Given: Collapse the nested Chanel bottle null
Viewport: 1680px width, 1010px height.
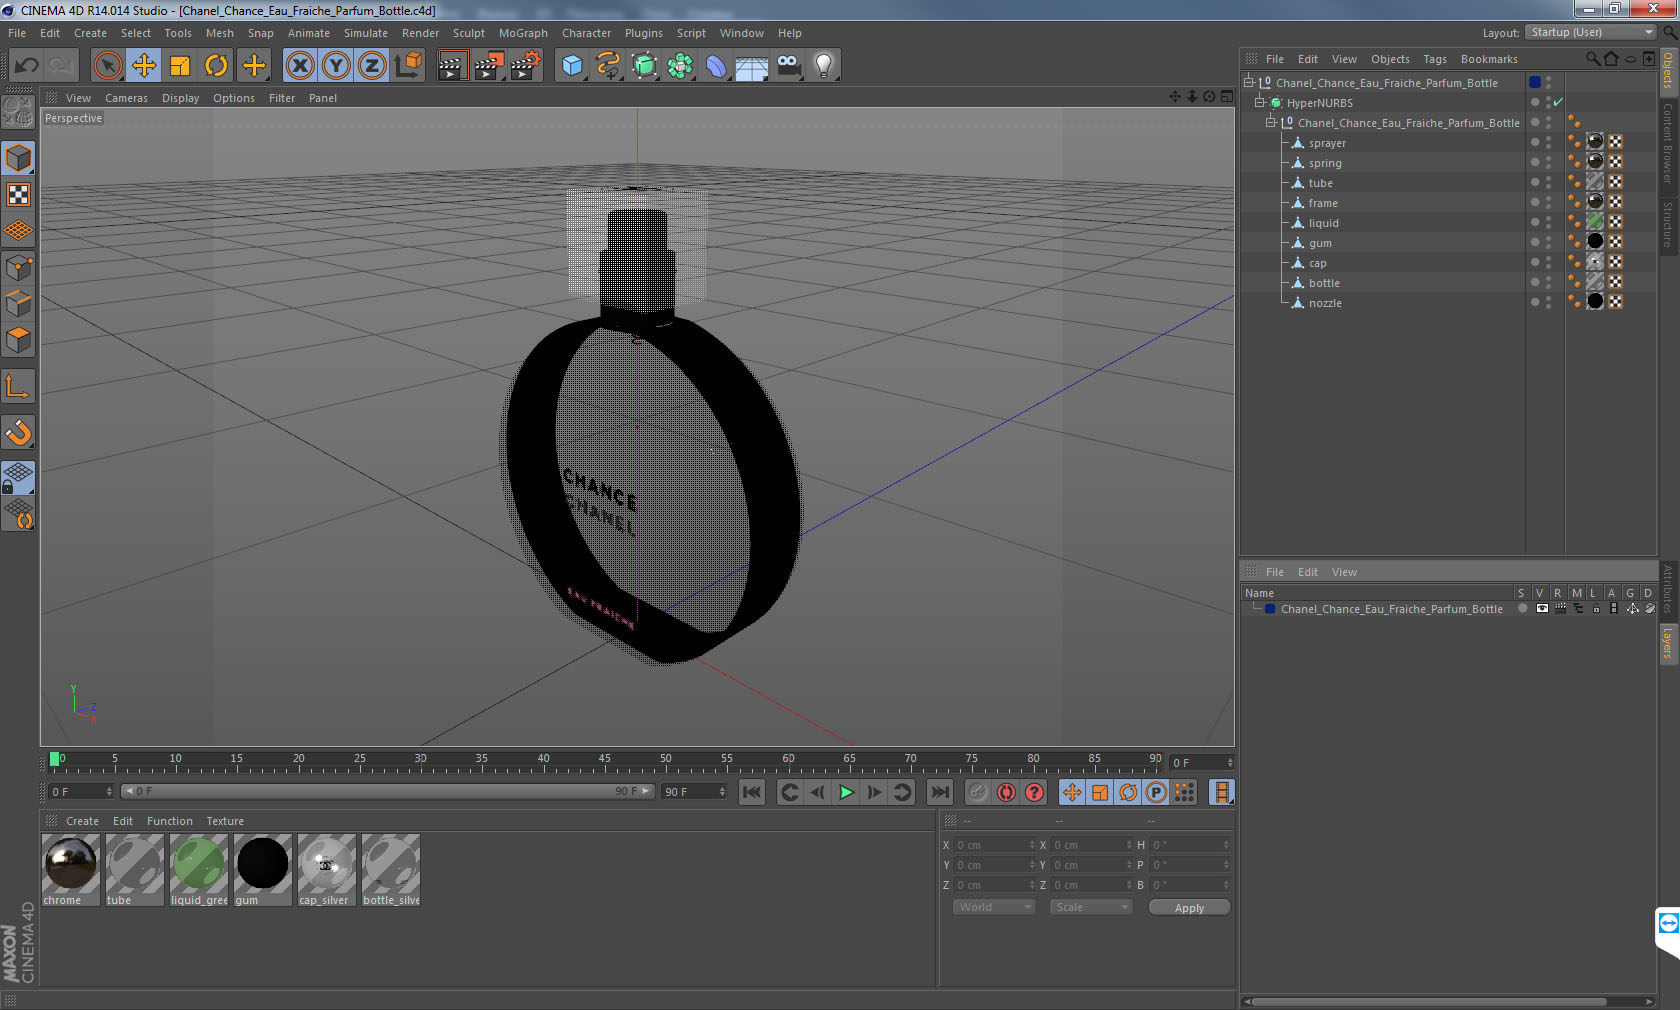Looking at the screenshot, I should (1271, 122).
